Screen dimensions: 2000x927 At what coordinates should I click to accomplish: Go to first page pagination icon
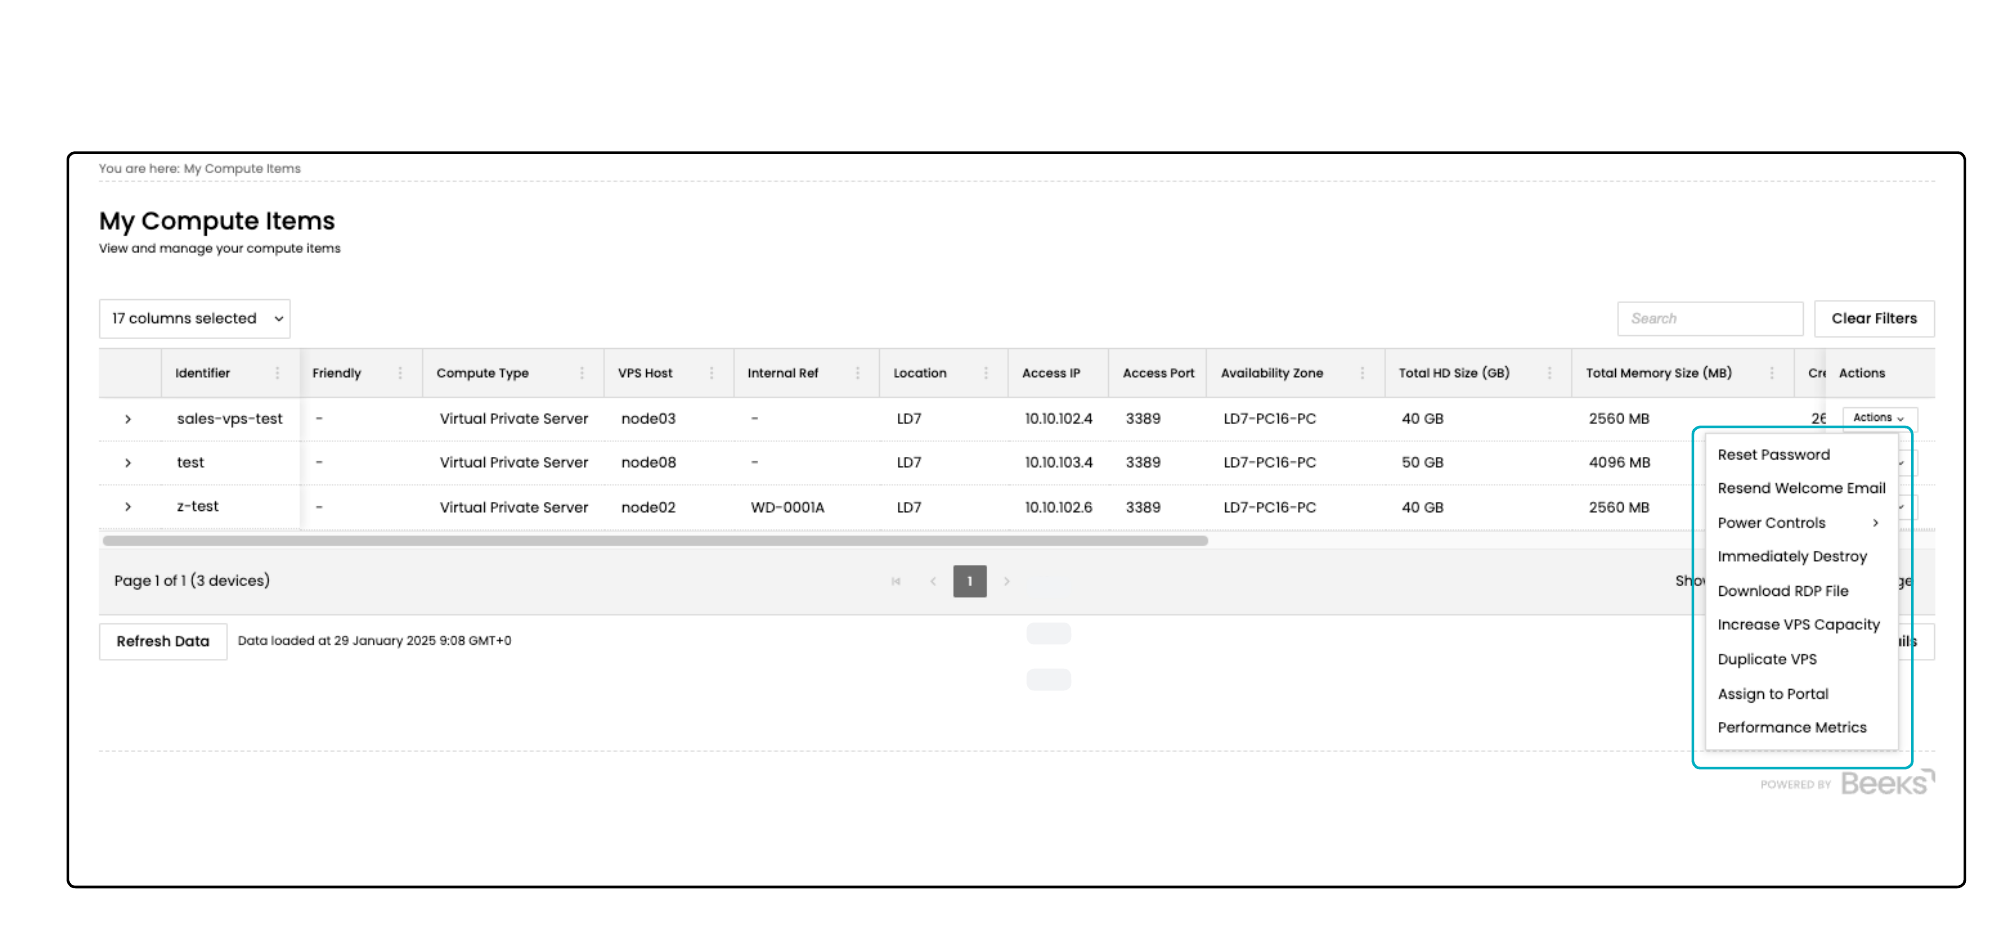(x=896, y=581)
